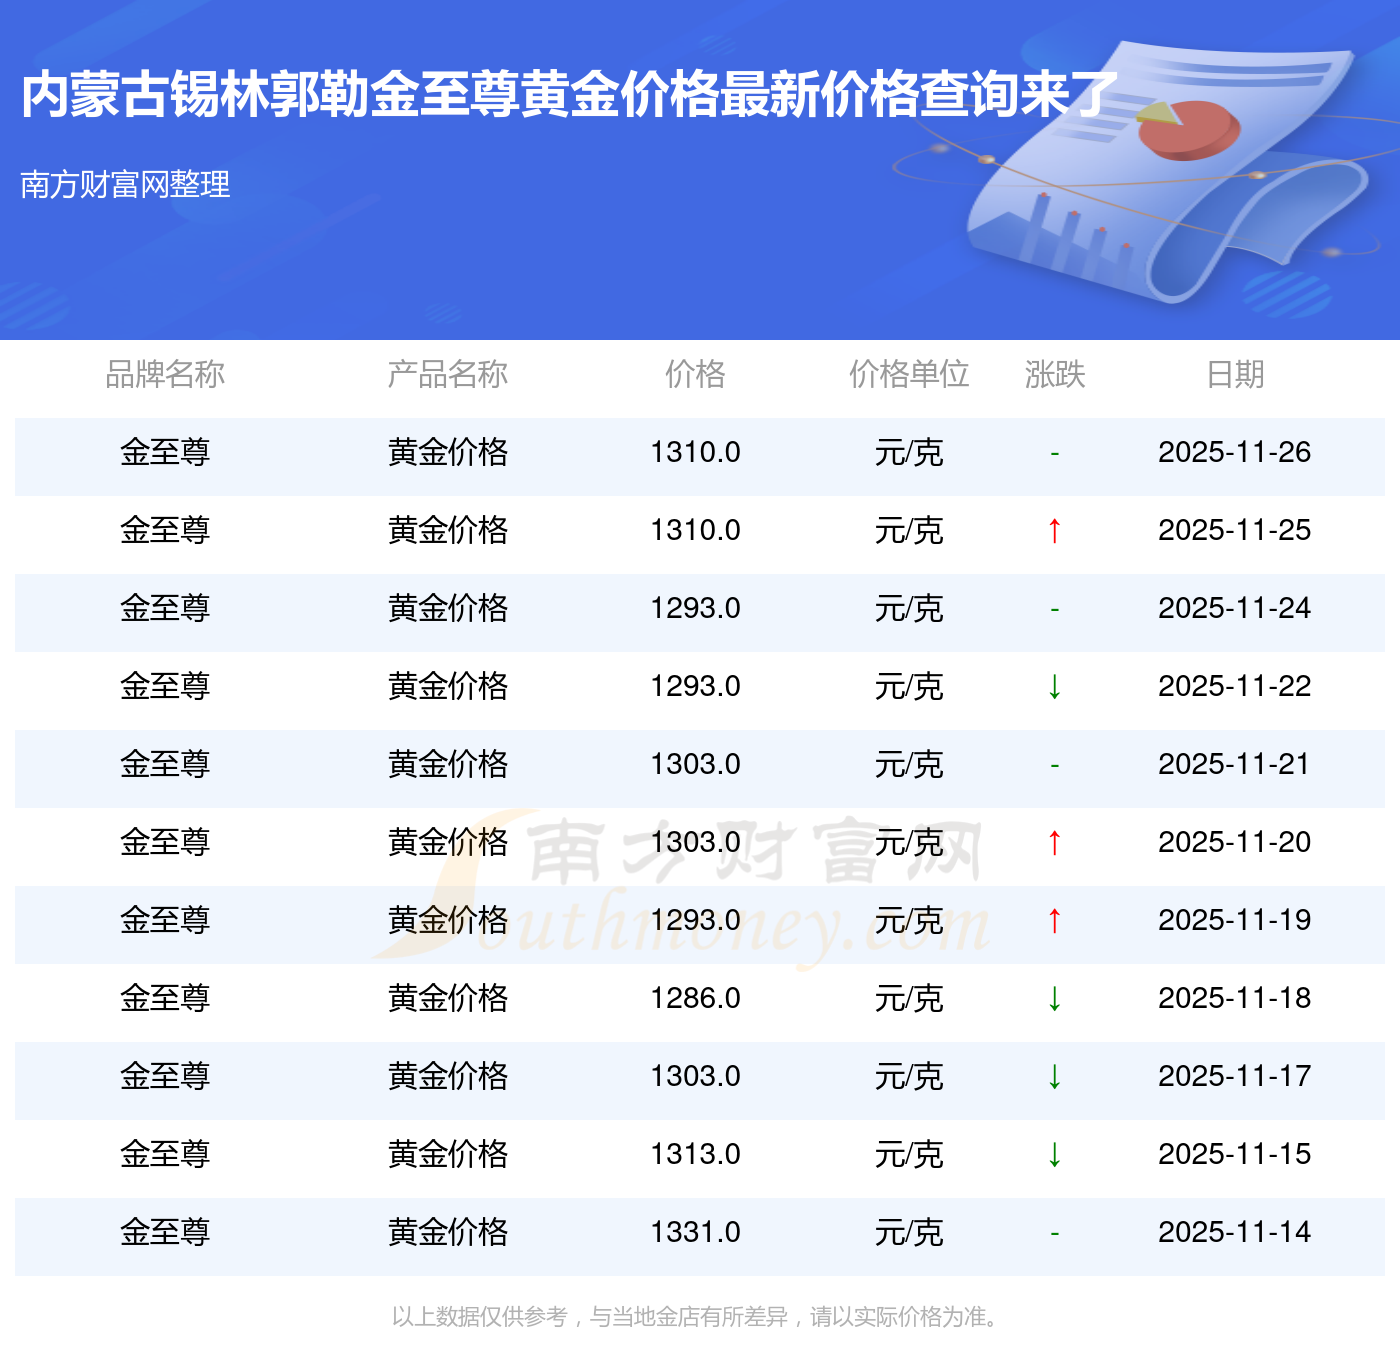Click the 1286.0 price value
Screen dimensions: 1400x1362
(x=695, y=999)
